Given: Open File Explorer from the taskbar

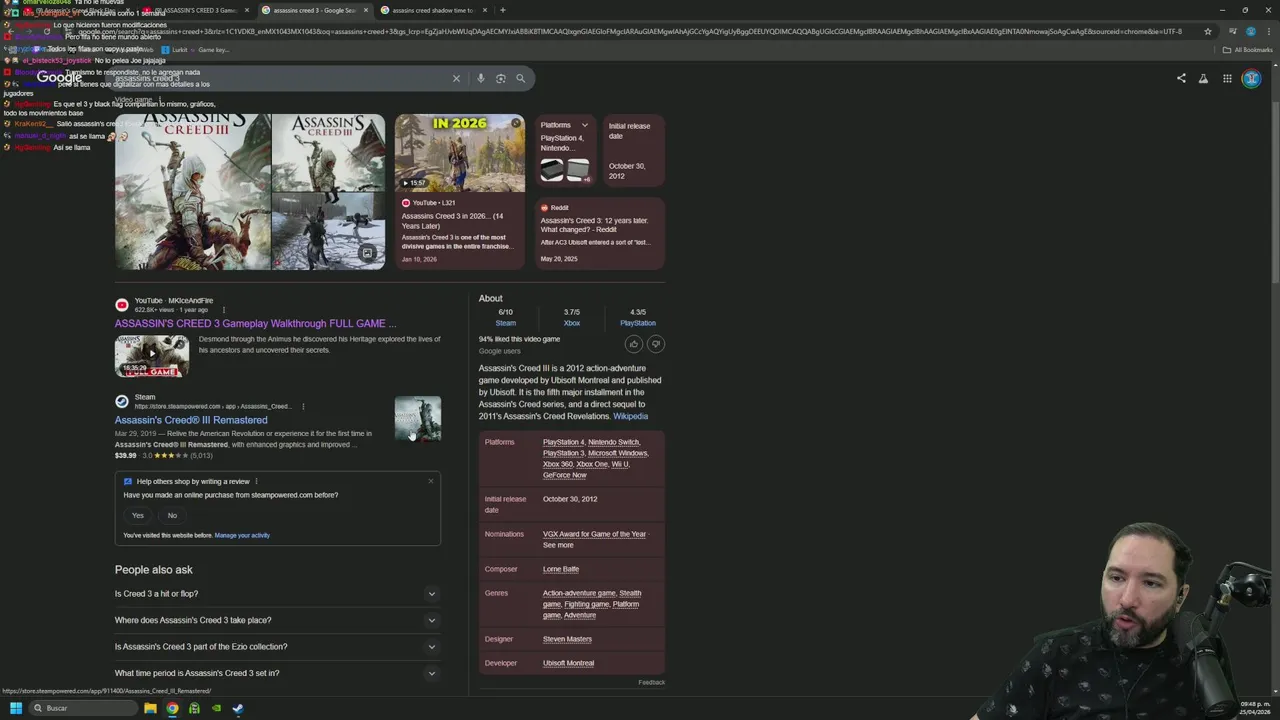Looking at the screenshot, I should (x=150, y=708).
